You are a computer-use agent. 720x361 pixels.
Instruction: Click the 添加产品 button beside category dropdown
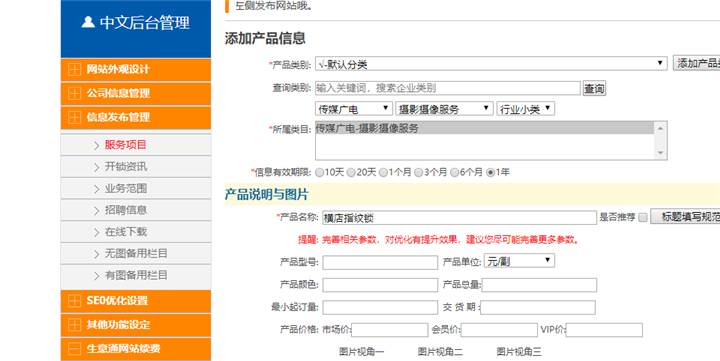coord(697,63)
